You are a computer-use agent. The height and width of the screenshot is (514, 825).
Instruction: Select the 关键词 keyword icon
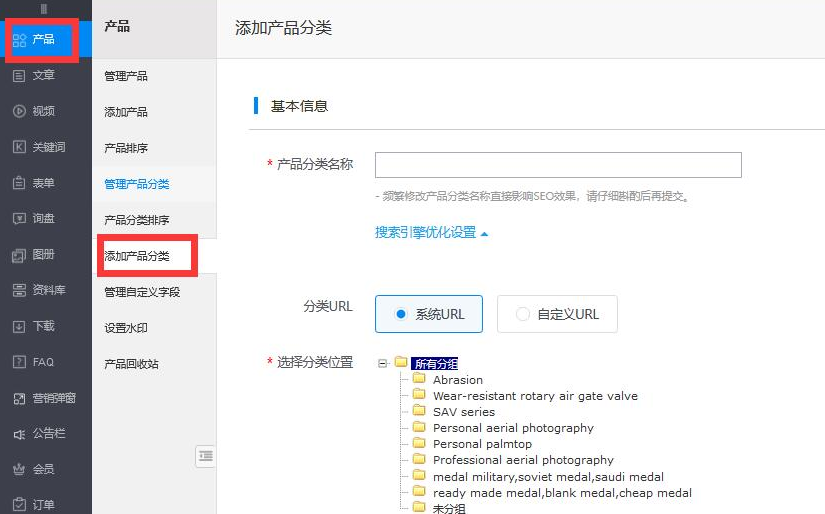19,147
